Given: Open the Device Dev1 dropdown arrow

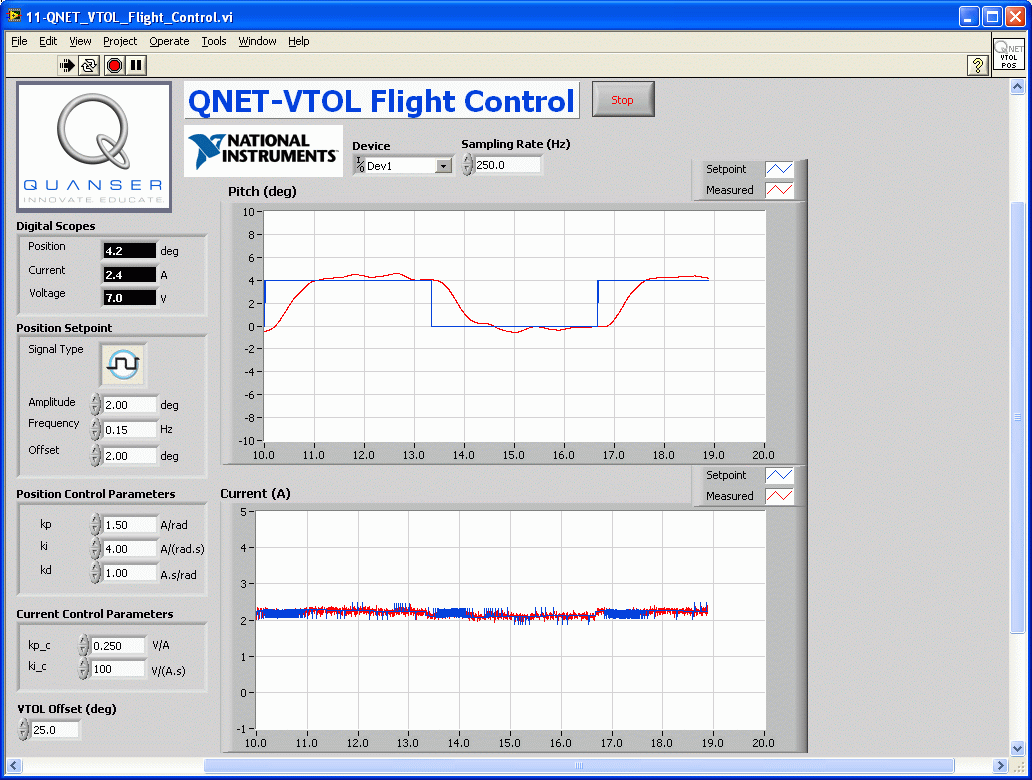Looking at the screenshot, I should [x=444, y=166].
